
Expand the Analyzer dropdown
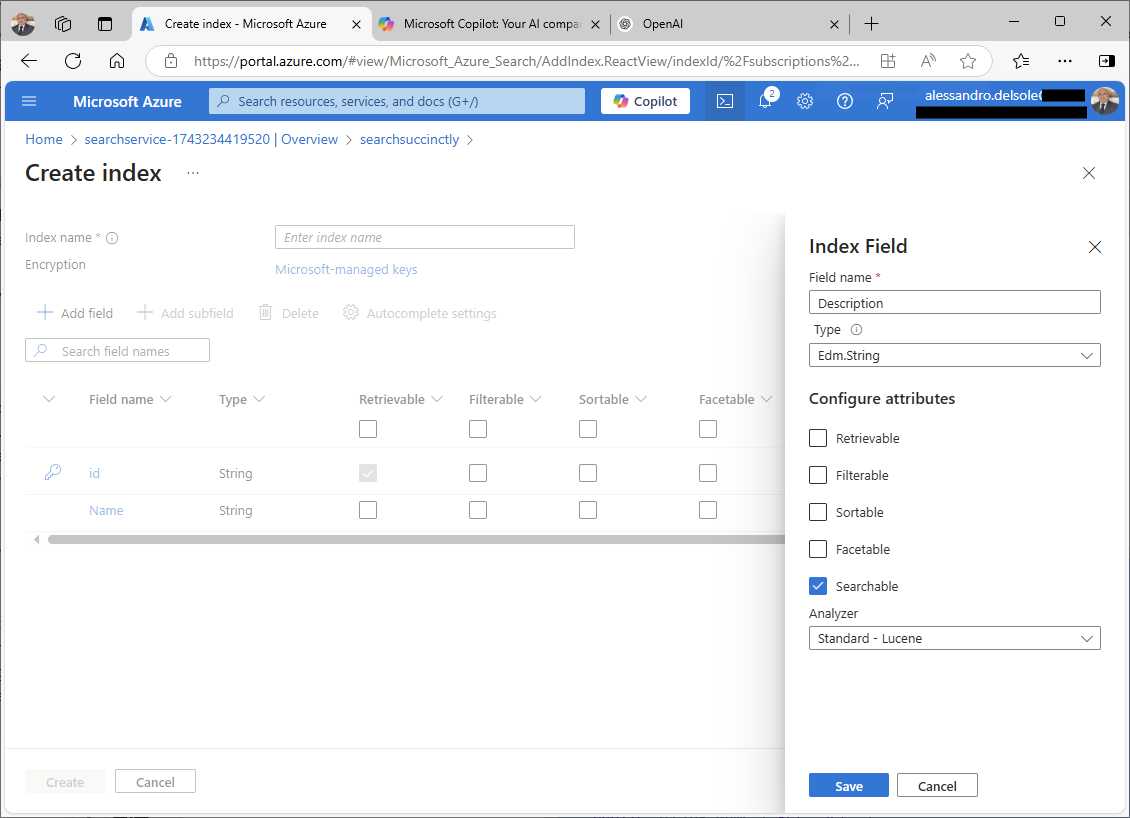click(x=953, y=638)
